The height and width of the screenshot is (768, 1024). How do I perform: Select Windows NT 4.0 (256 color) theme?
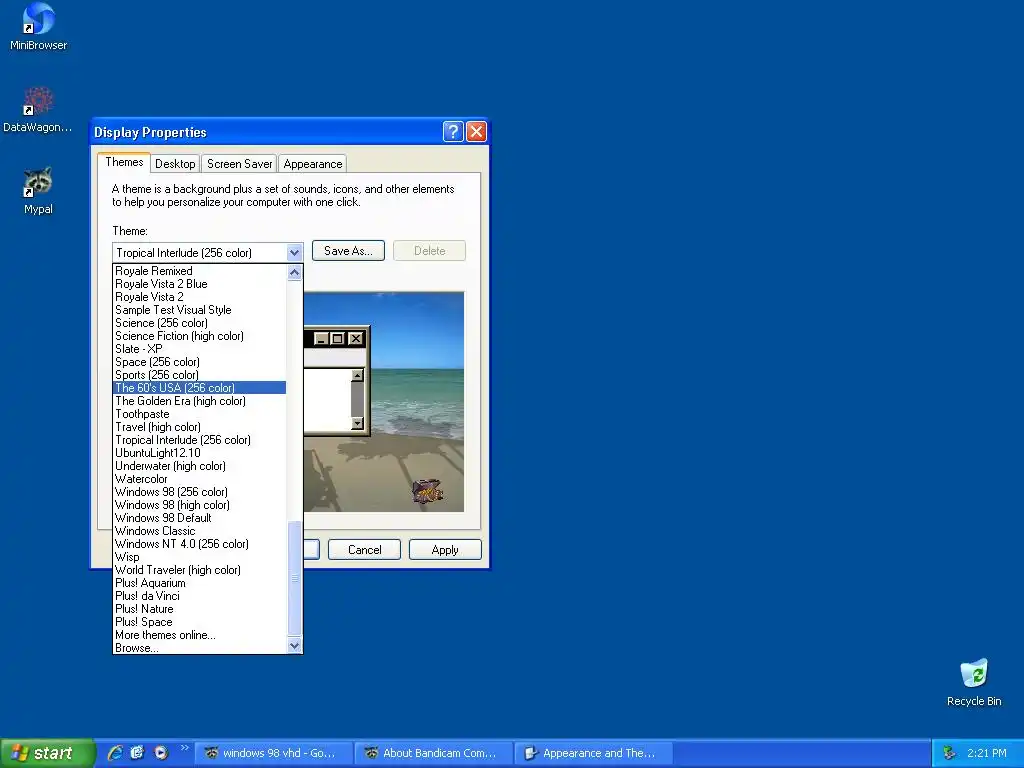(200, 544)
